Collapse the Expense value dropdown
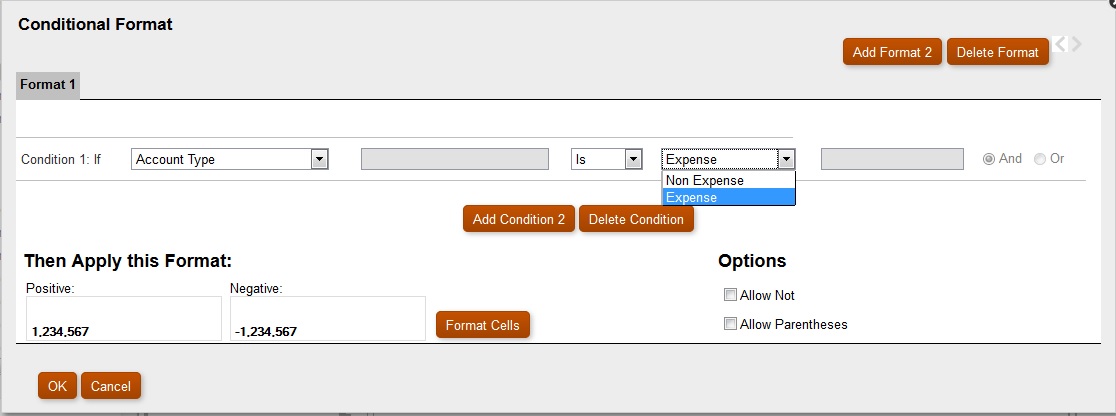Image resolution: width=1116 pixels, height=416 pixels. [x=787, y=159]
